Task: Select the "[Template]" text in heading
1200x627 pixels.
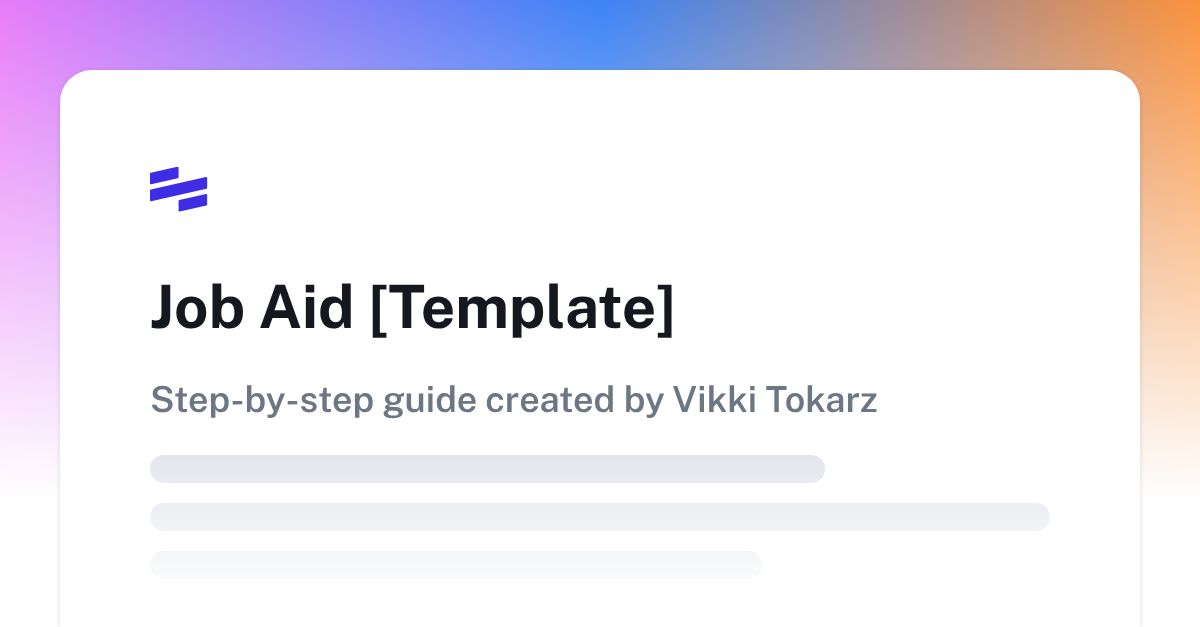Action: [522, 309]
